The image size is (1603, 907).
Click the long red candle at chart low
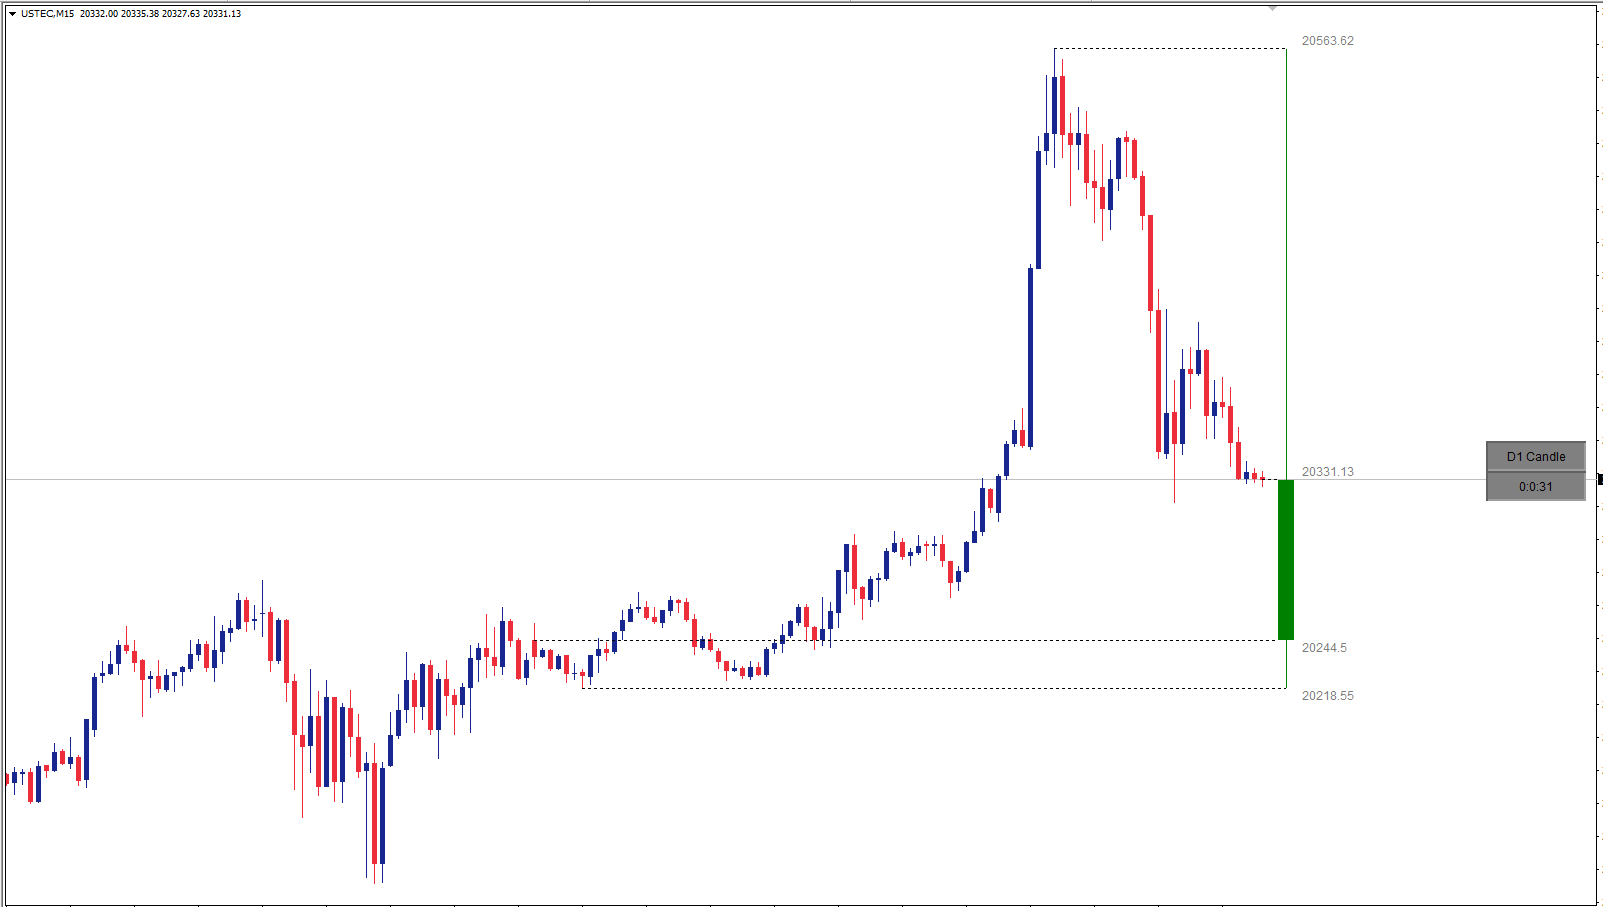(375, 814)
